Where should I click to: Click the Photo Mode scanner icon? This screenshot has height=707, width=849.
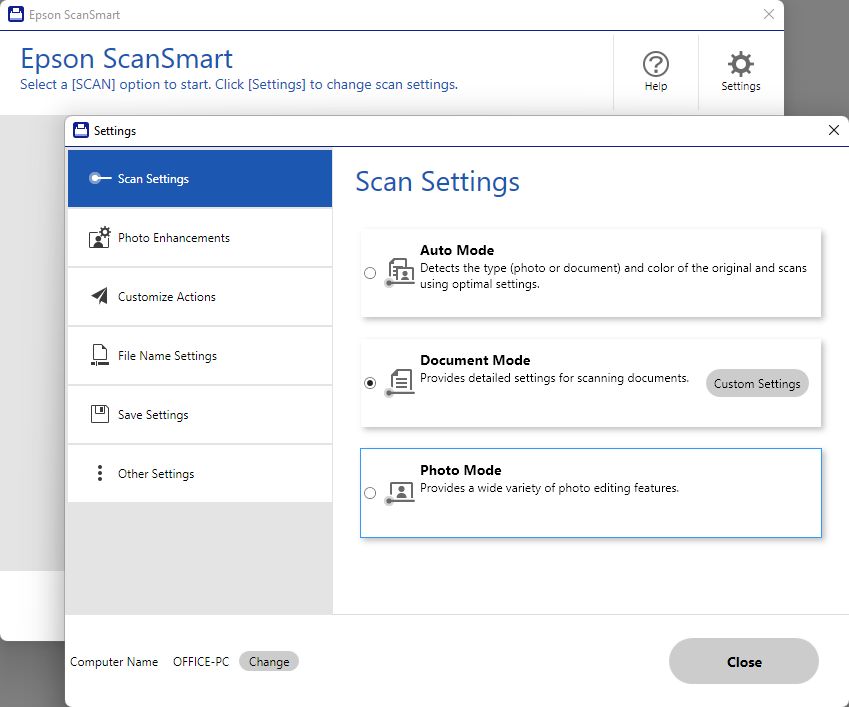click(400, 492)
